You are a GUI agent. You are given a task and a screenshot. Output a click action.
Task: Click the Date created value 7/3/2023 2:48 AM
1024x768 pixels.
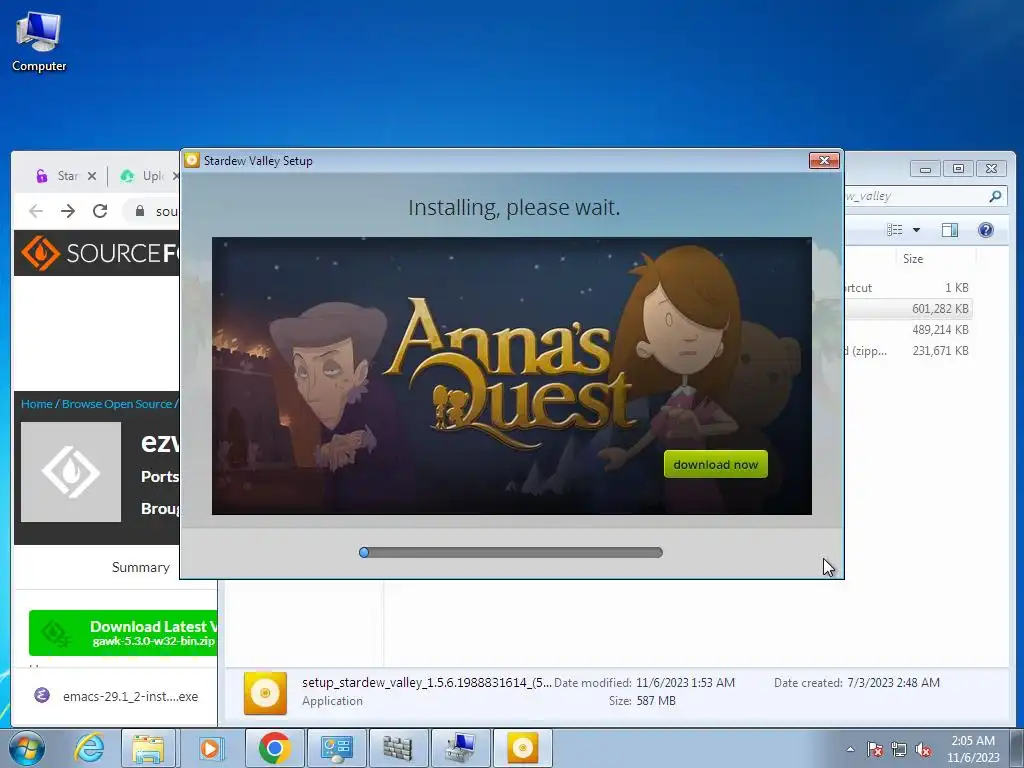pyautogui.click(x=893, y=682)
